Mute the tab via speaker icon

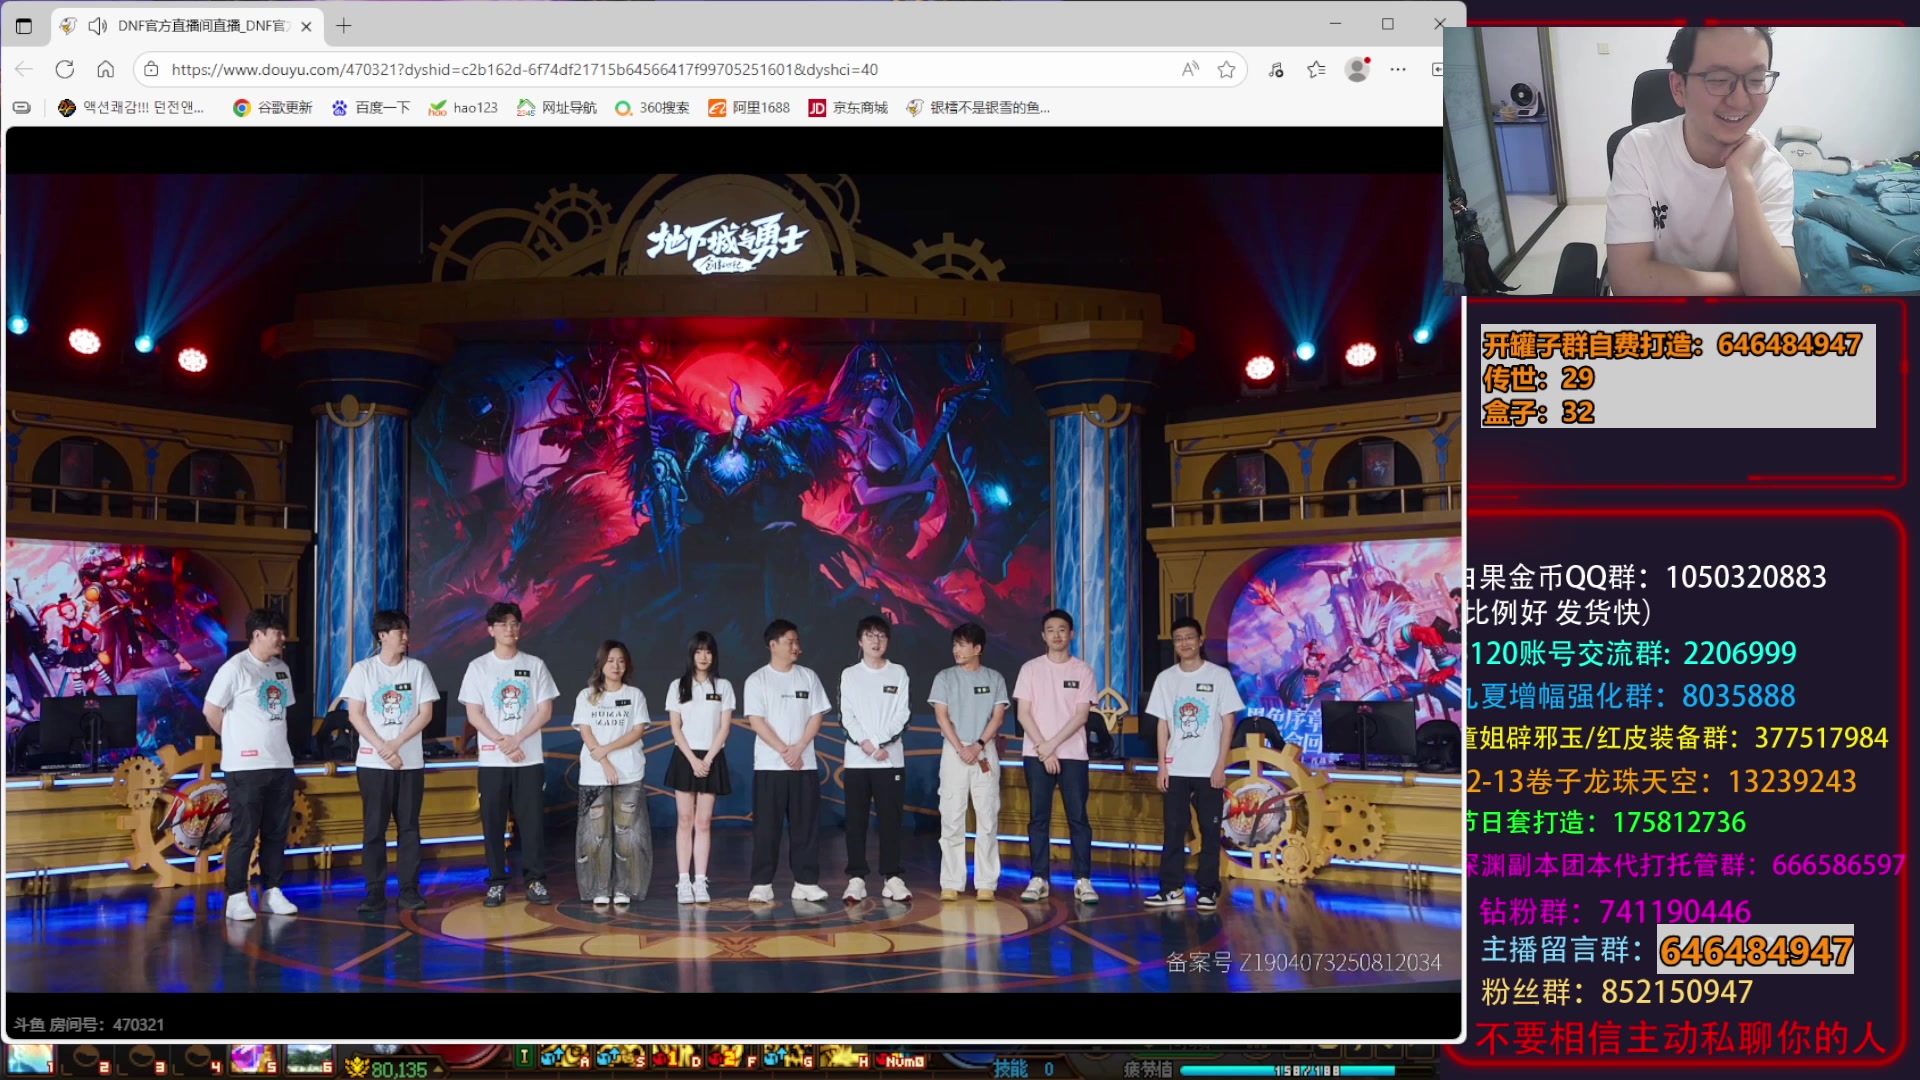[x=97, y=26]
